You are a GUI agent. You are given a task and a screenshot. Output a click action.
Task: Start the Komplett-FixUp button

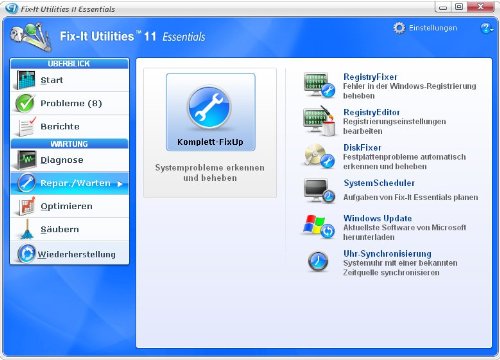(211, 112)
